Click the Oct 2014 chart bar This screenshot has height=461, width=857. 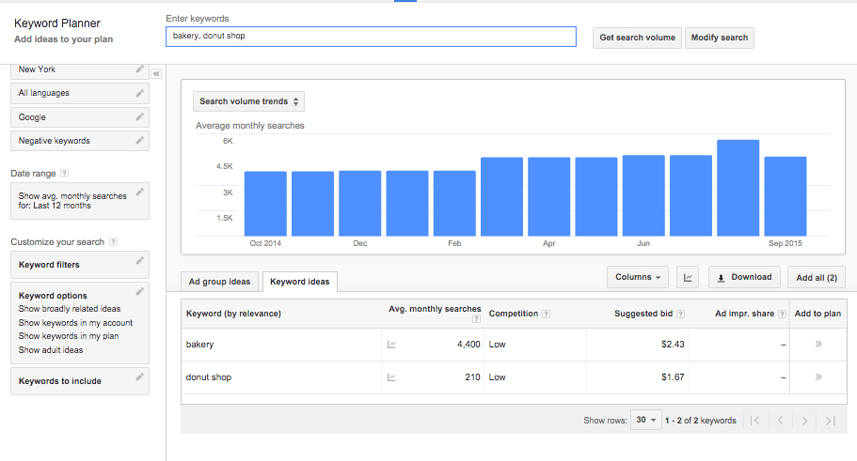click(265, 204)
